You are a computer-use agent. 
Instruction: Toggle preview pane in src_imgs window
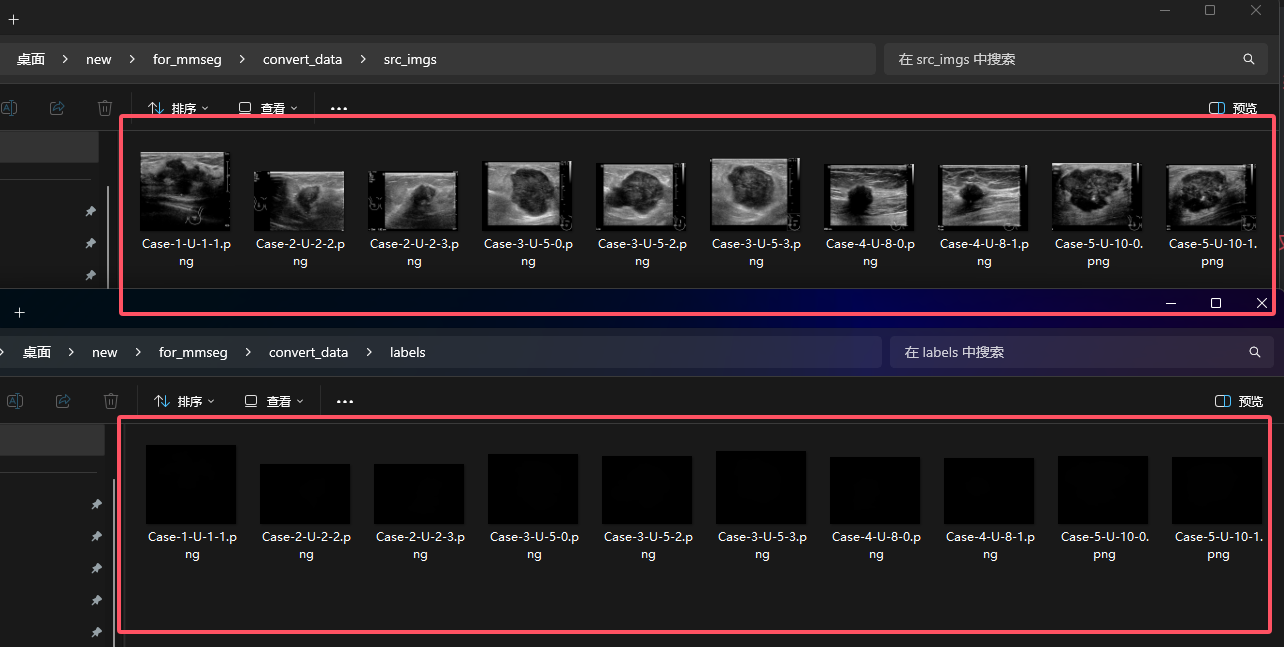[1232, 108]
